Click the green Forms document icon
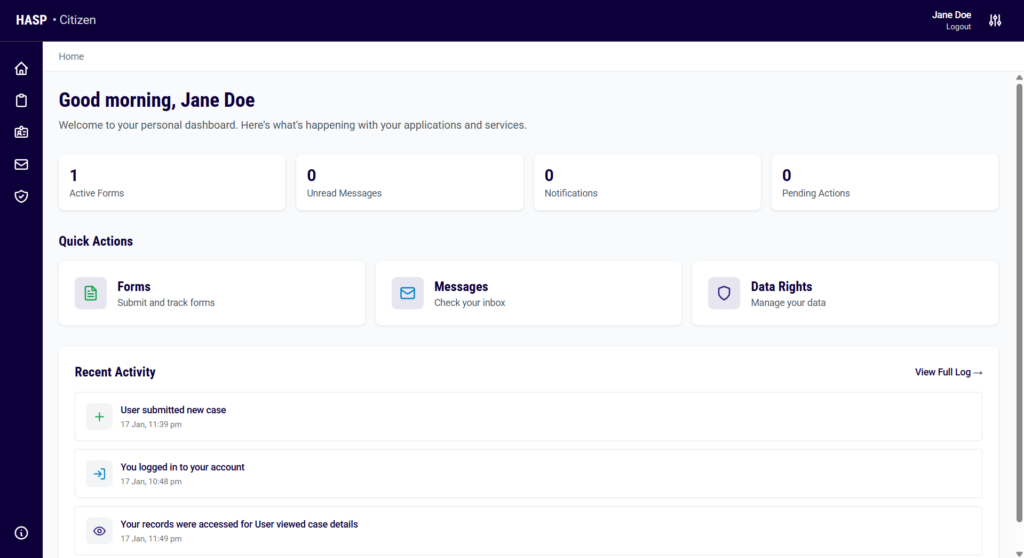 pyautogui.click(x=91, y=293)
